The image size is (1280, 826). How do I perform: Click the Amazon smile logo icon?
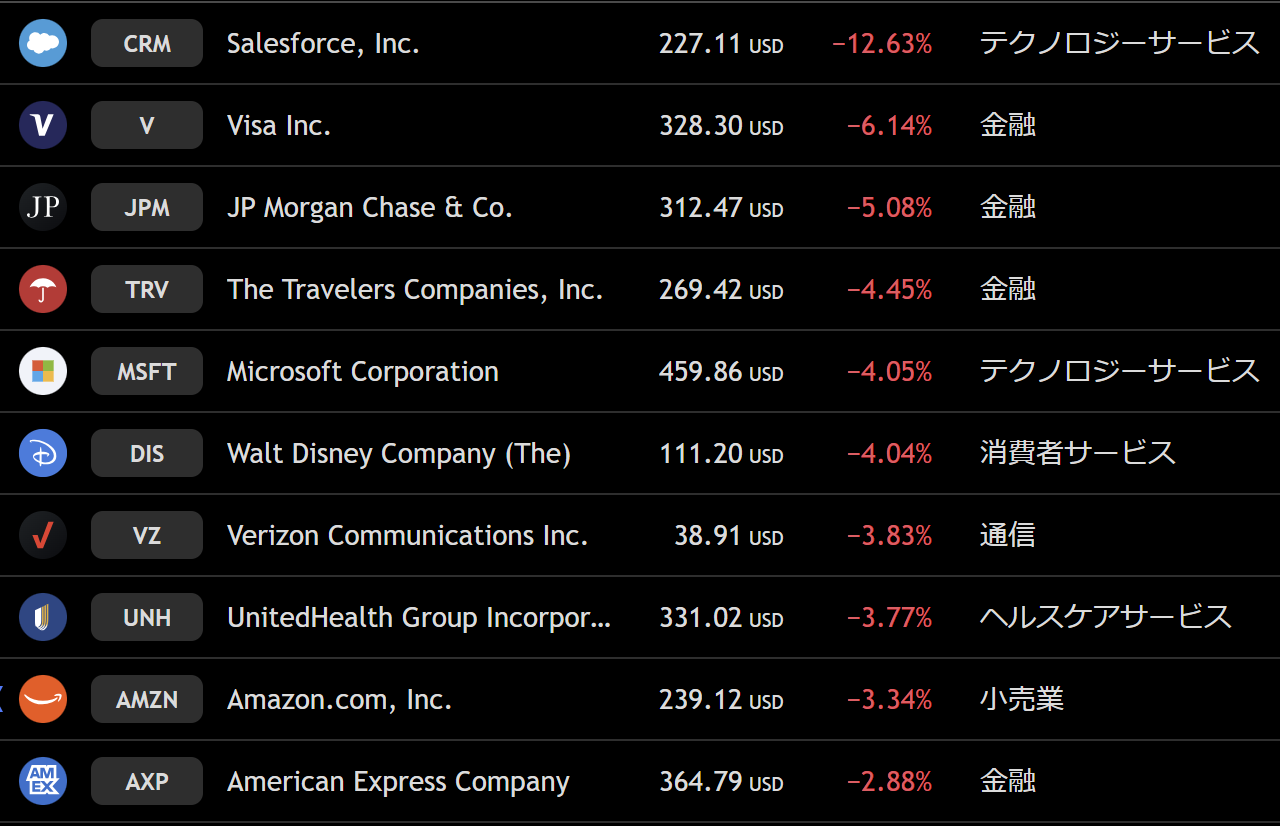tap(43, 700)
